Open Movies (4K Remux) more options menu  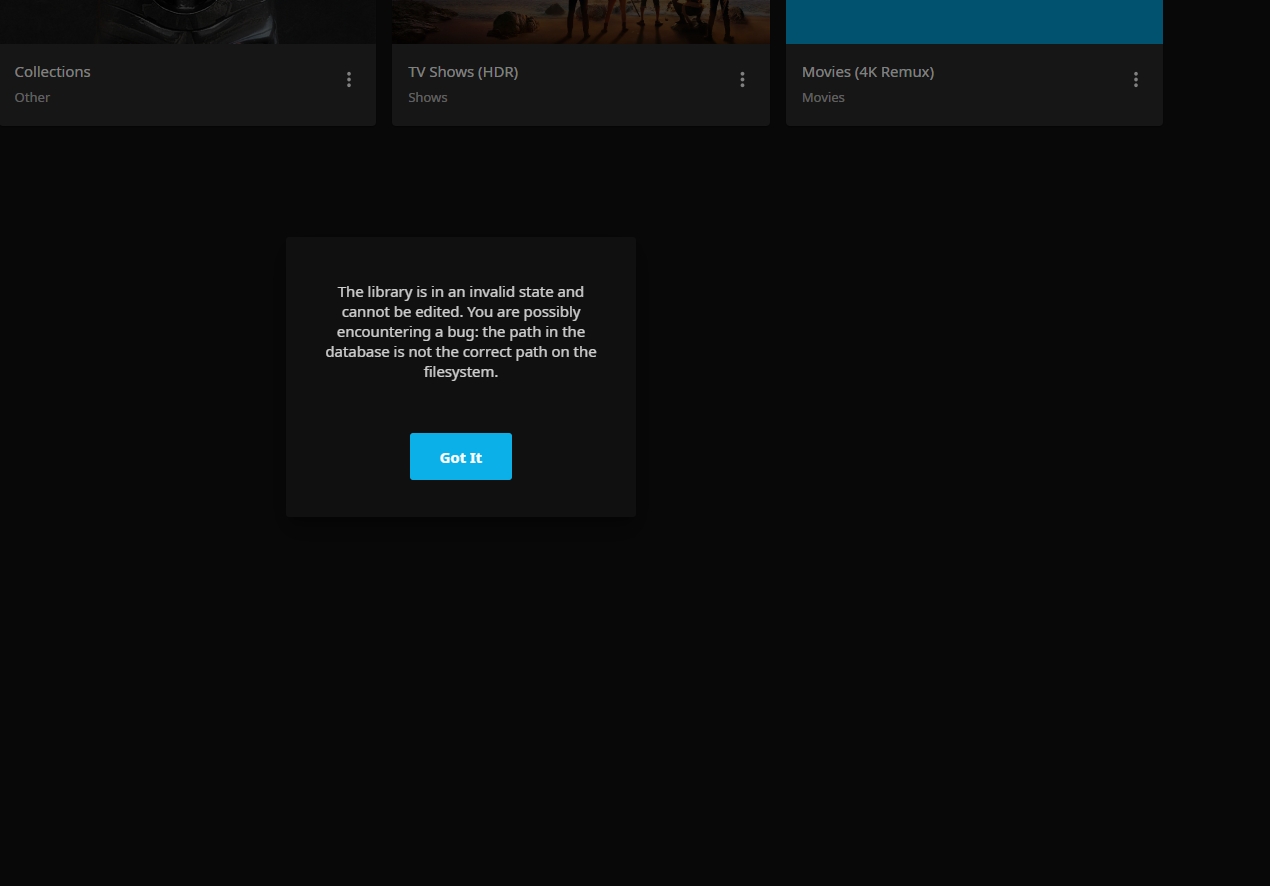coord(1136,80)
